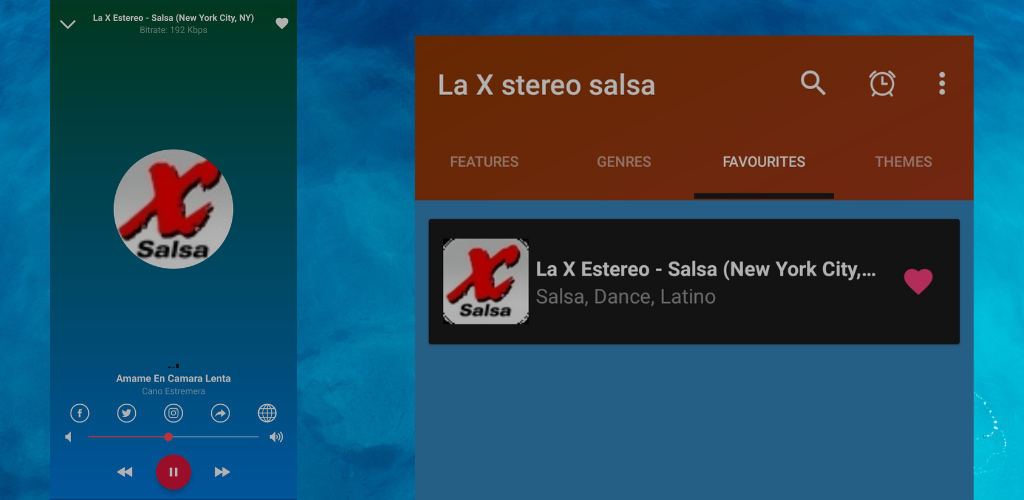The image size is (1024, 500).
Task: Open the three-dot overflow menu
Action: [942, 84]
